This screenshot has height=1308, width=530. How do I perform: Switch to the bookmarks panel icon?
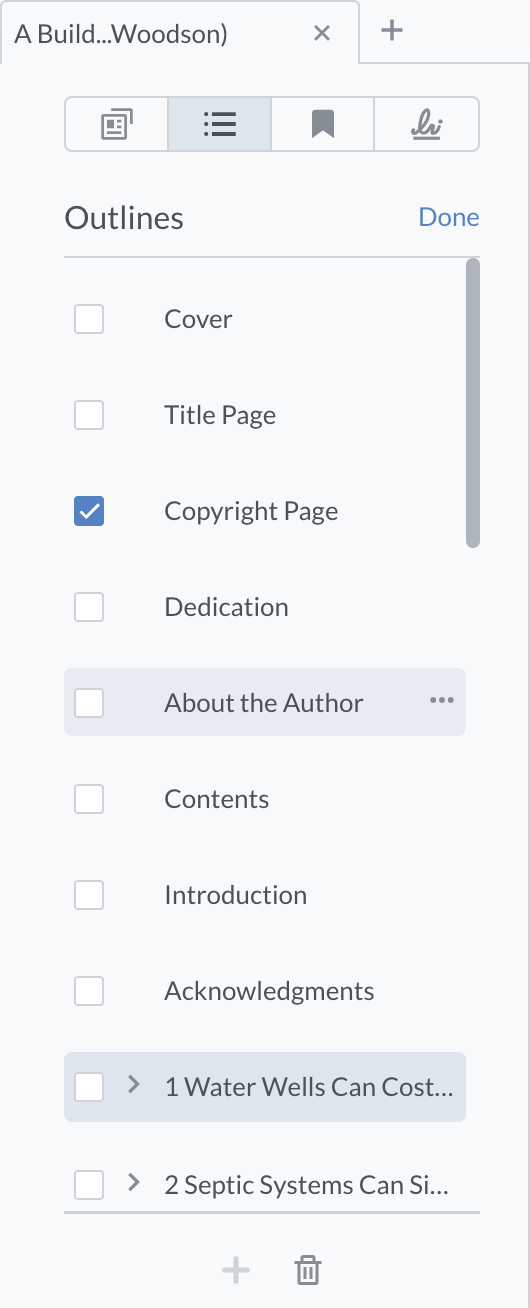point(322,124)
